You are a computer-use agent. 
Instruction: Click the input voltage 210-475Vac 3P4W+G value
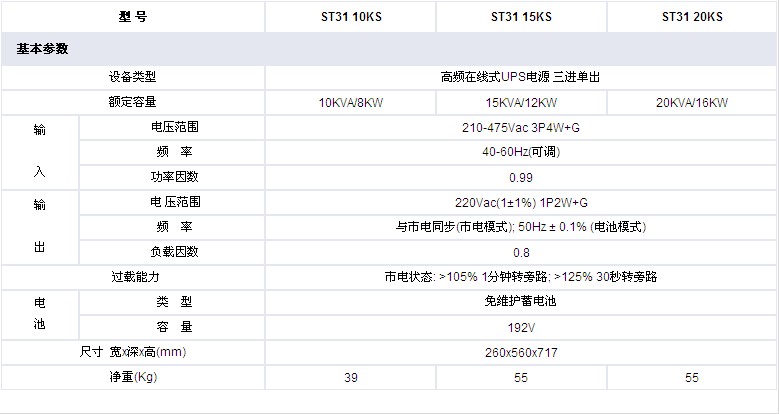pos(520,128)
